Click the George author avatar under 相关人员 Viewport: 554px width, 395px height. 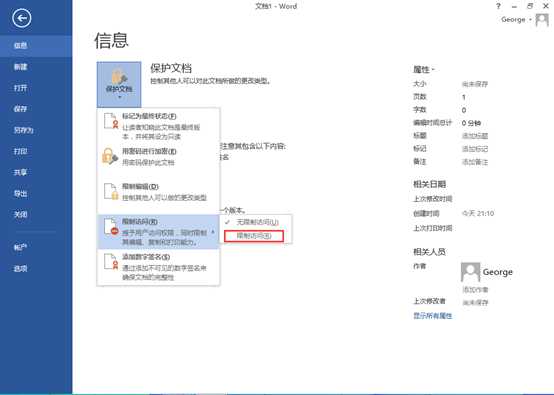pos(470,272)
